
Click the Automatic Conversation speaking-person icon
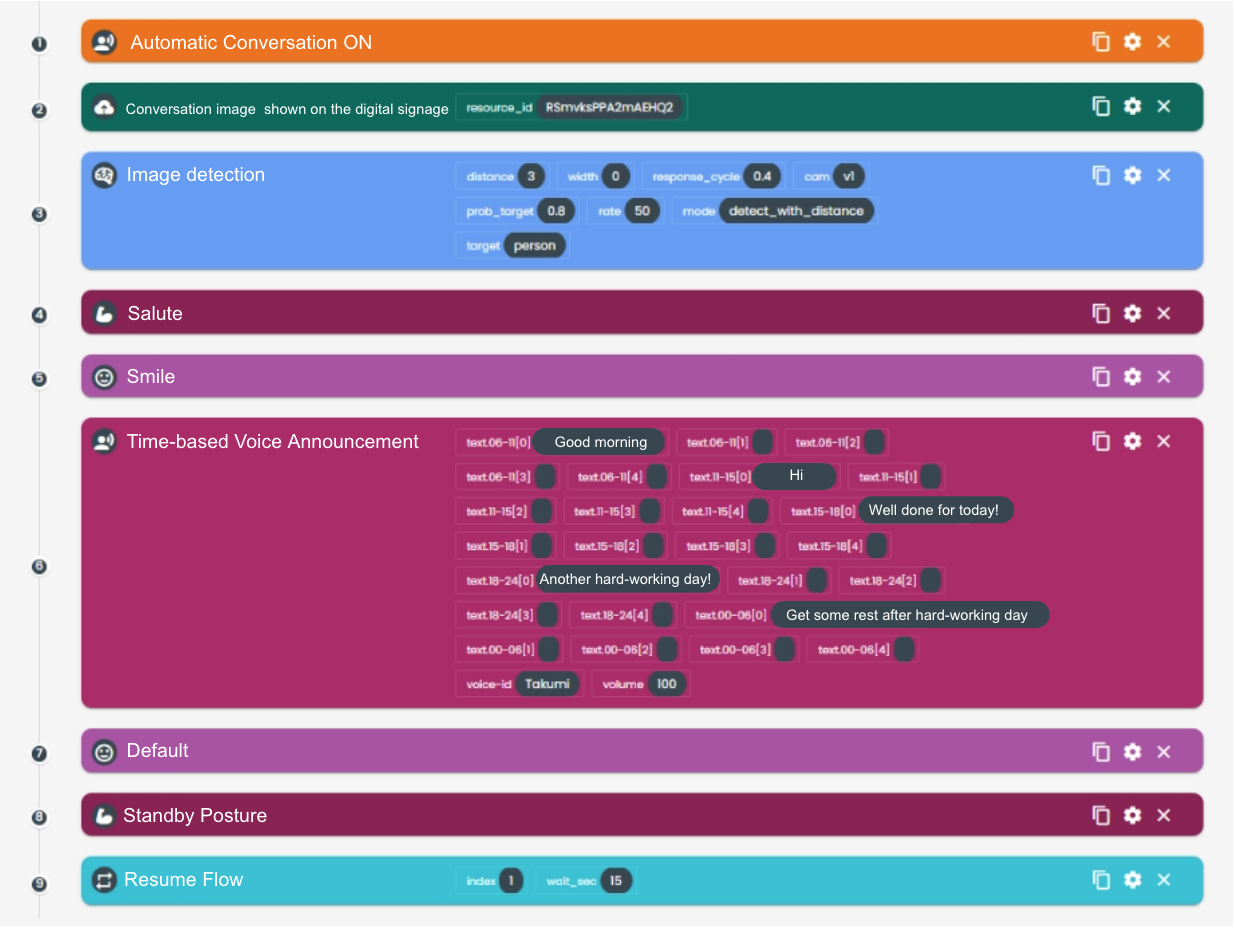click(x=105, y=42)
